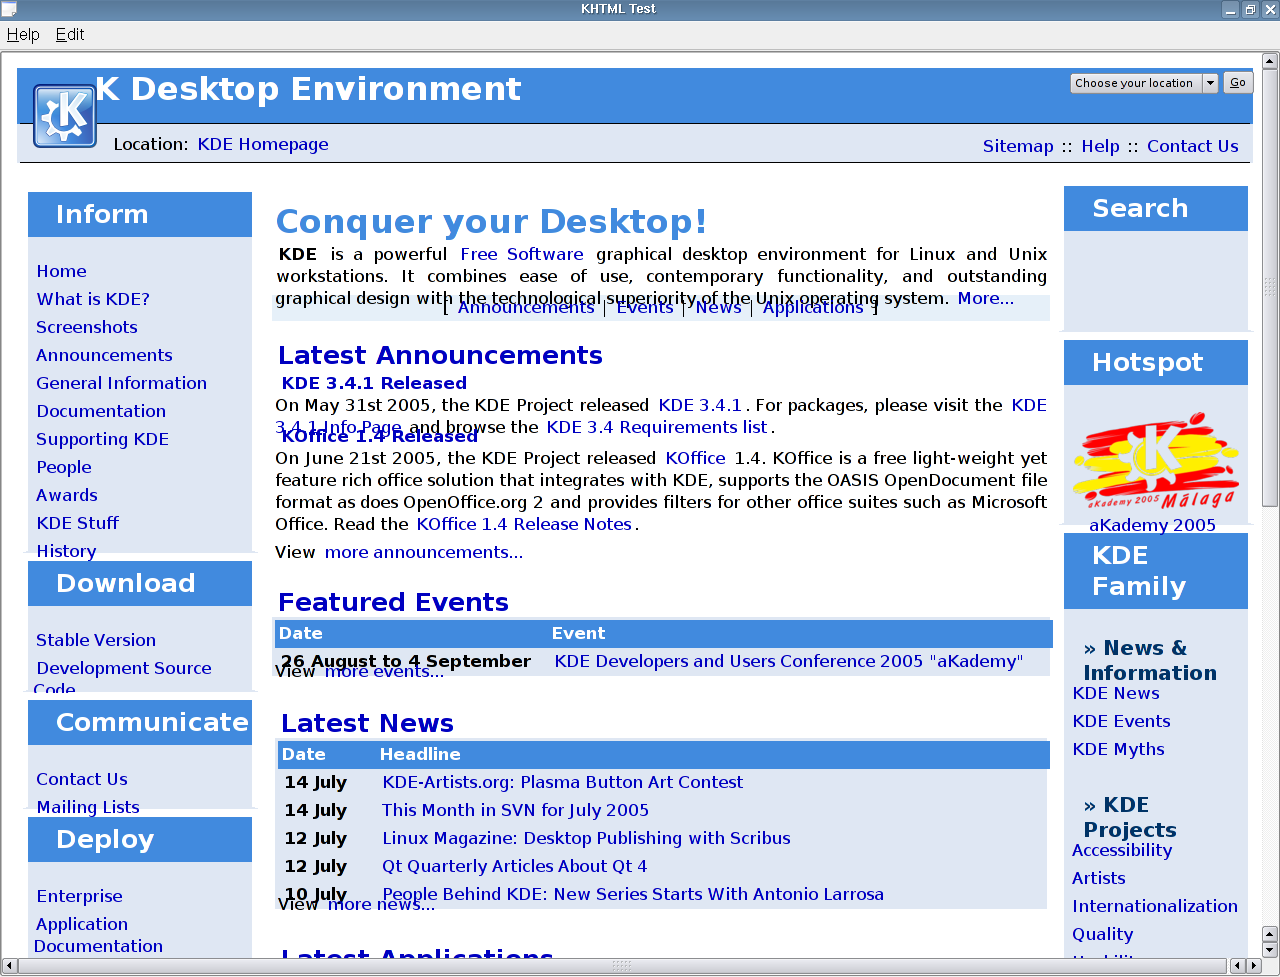This screenshot has height=977, width=1280.
Task: Click Stable Version under Download
Action: (96, 640)
